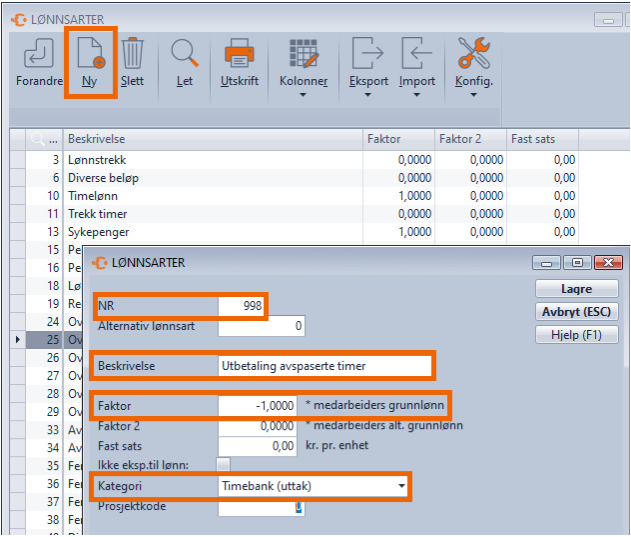This screenshot has height=537, width=631.
Task: Click the row indicator arrow for row 25
Action: [x=18, y=340]
